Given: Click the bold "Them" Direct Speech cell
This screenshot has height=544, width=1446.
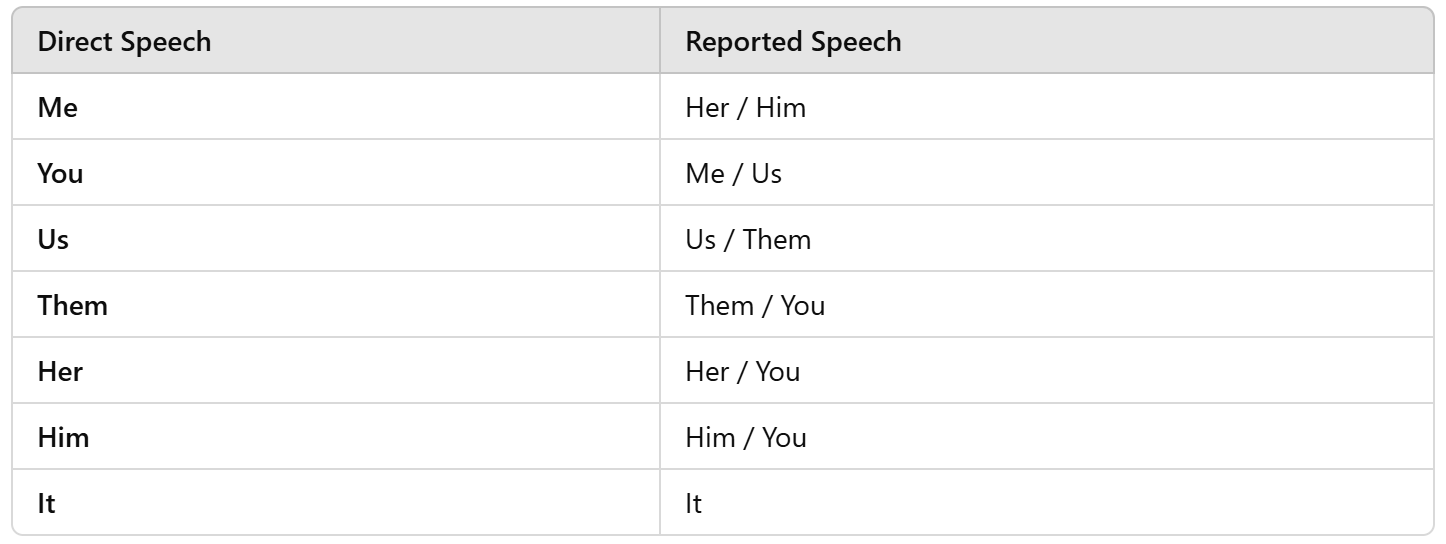Looking at the screenshot, I should pos(73,306).
